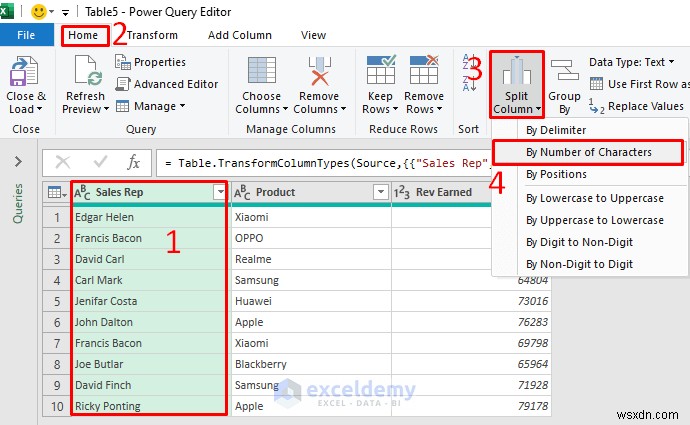Click the Excel application icon
The width and height of the screenshot is (690, 425).
pyautogui.click(x=6, y=11)
